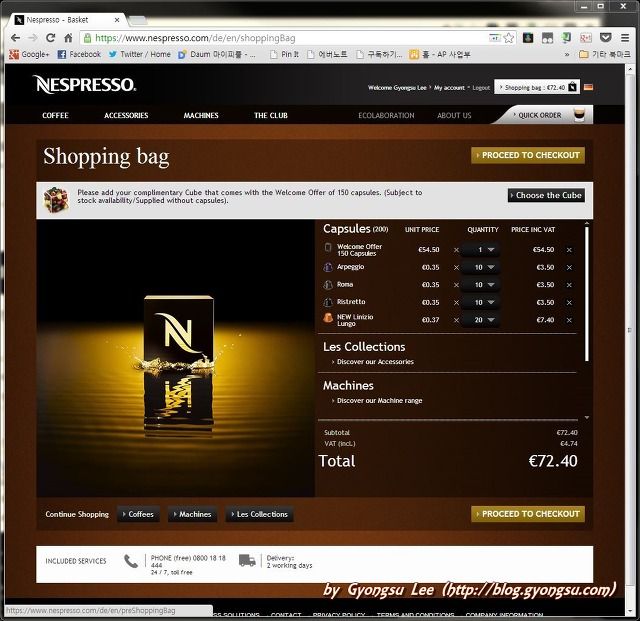This screenshot has width=640, height=621.
Task: Bookmark this page with the star icon
Action: (x=509, y=38)
